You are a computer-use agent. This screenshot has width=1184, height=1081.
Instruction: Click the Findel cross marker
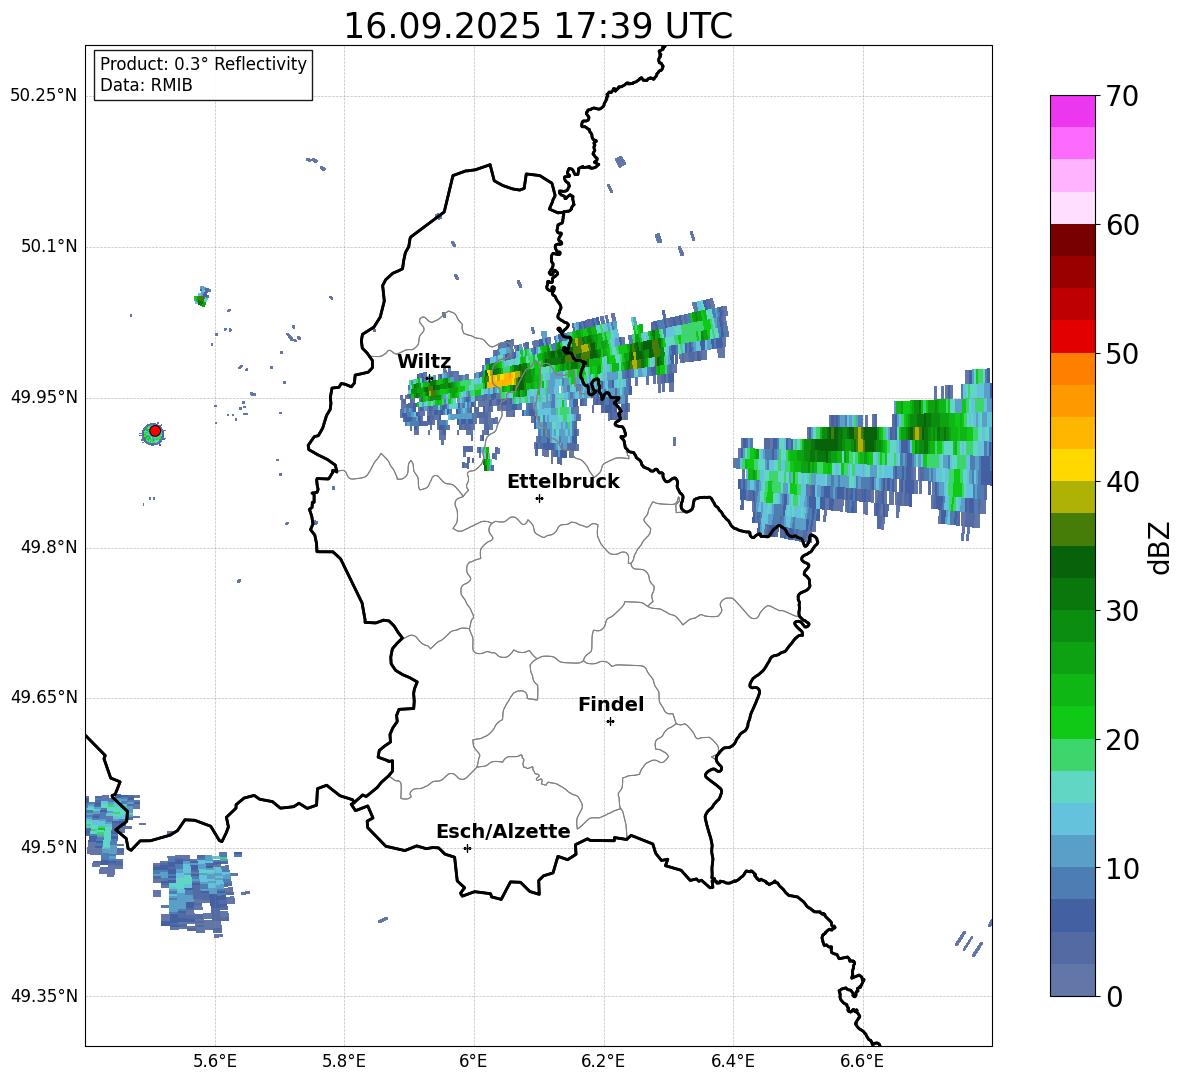(610, 722)
